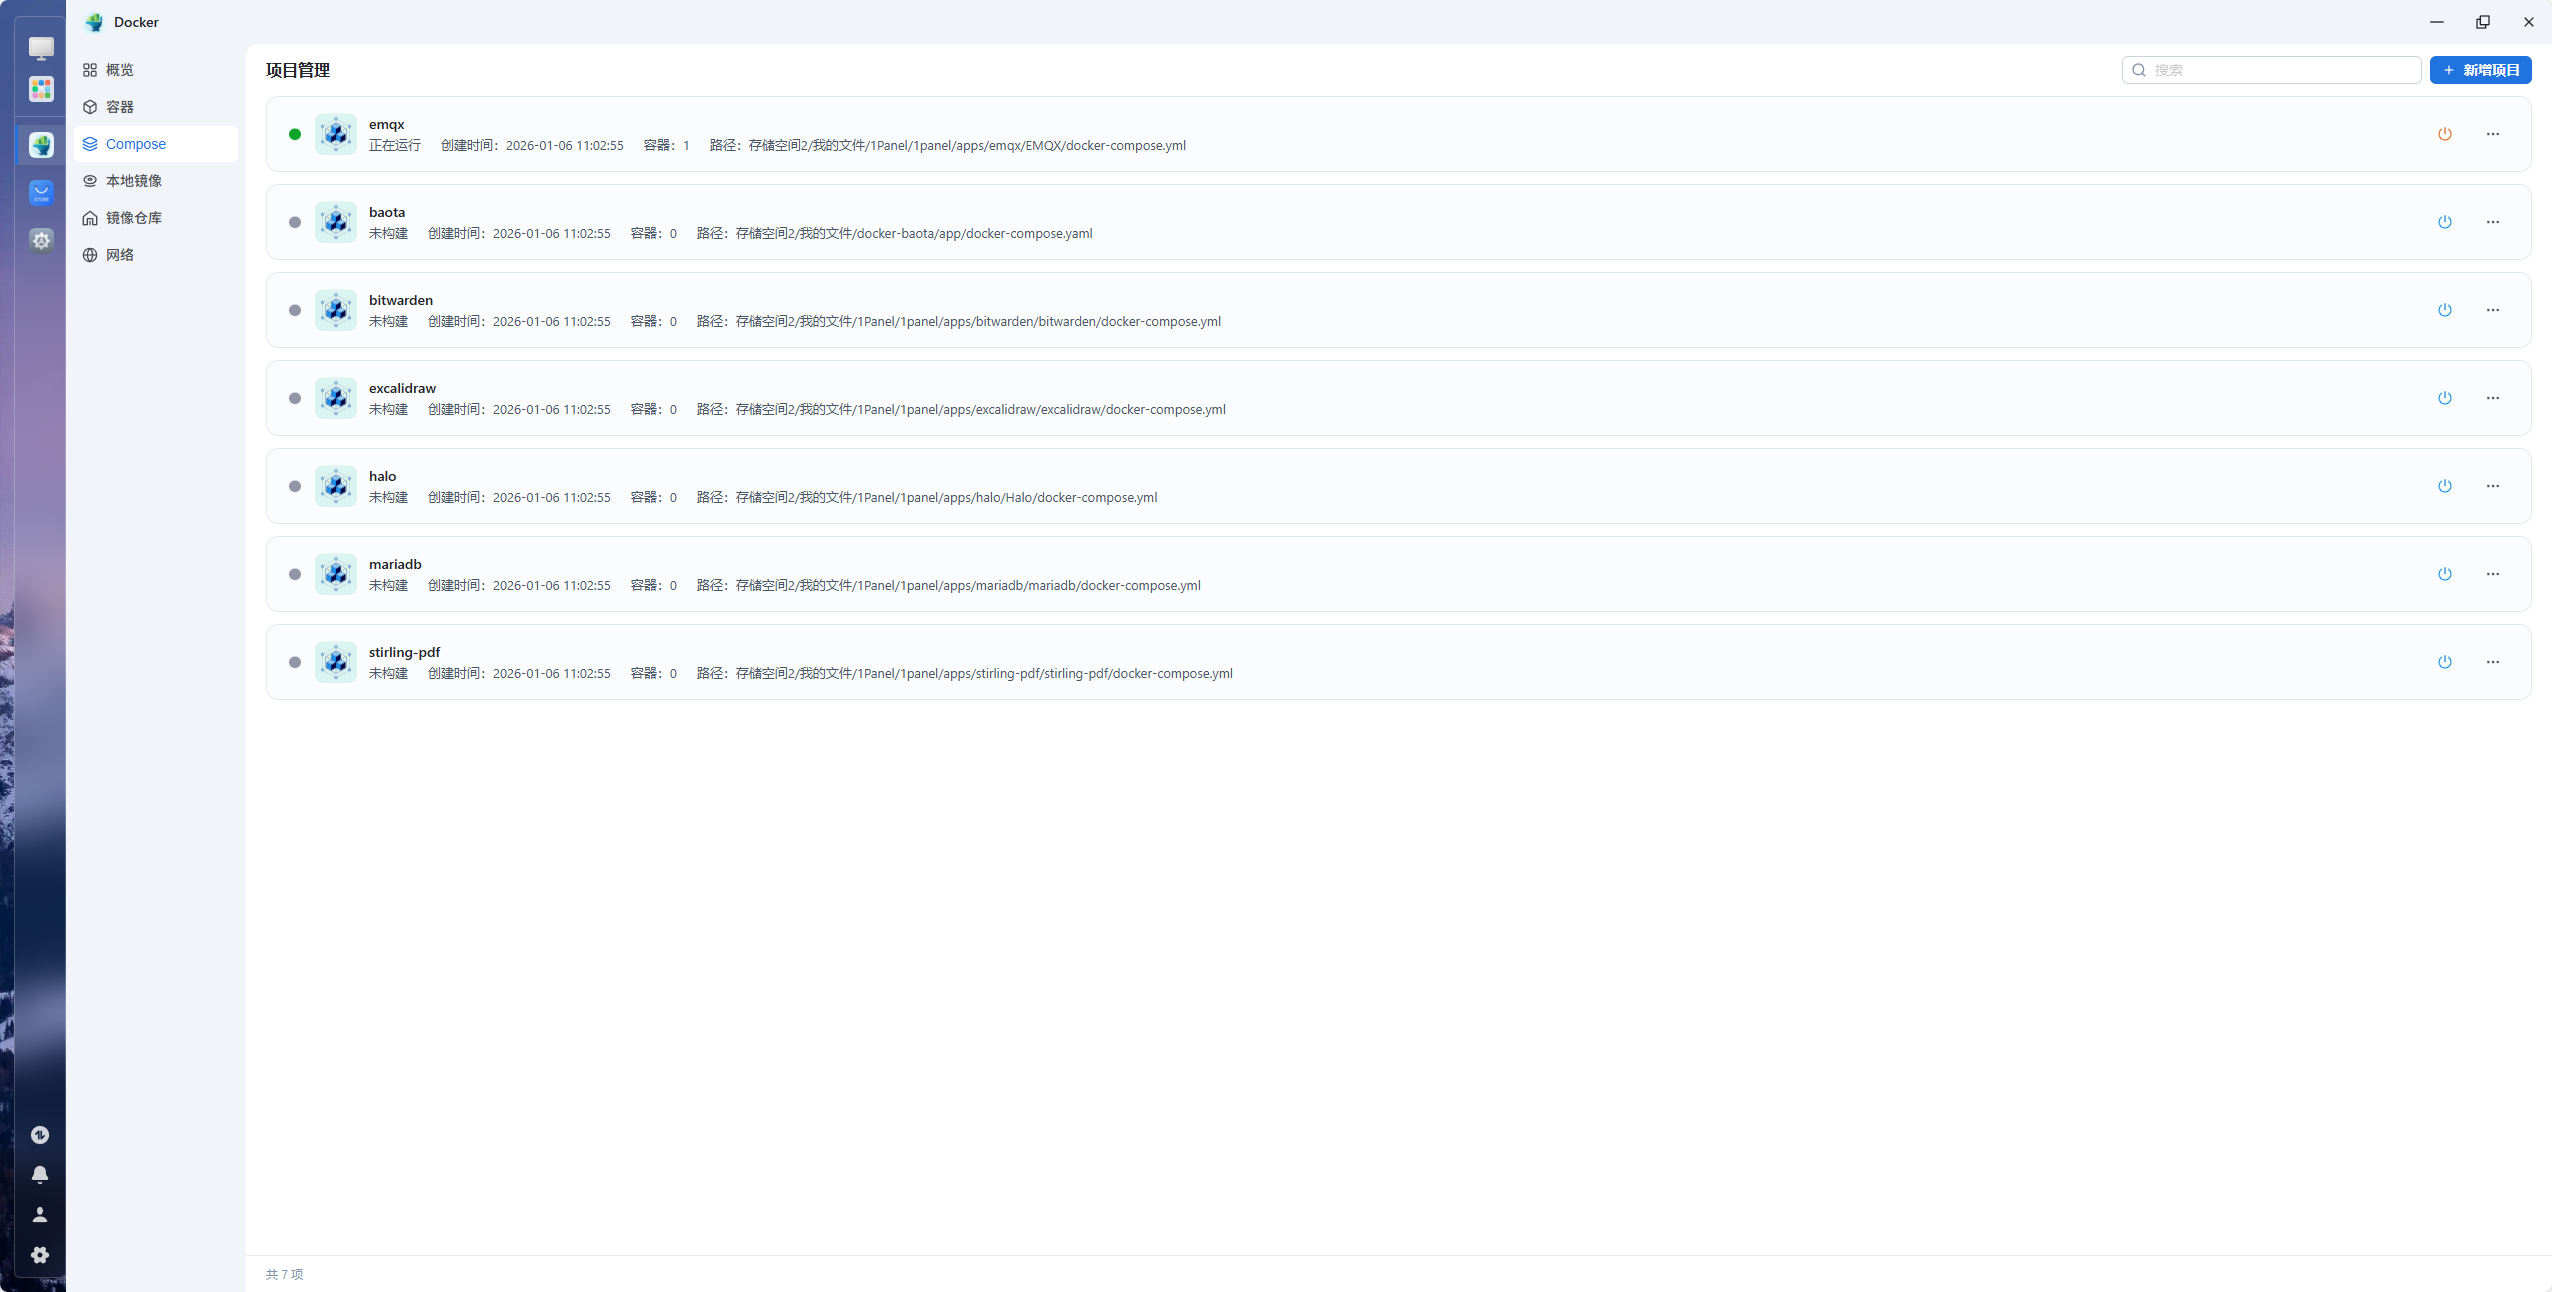Open stirling-pdf's three-dot options menu
Image resolution: width=2552 pixels, height=1292 pixels.
tap(2492, 662)
